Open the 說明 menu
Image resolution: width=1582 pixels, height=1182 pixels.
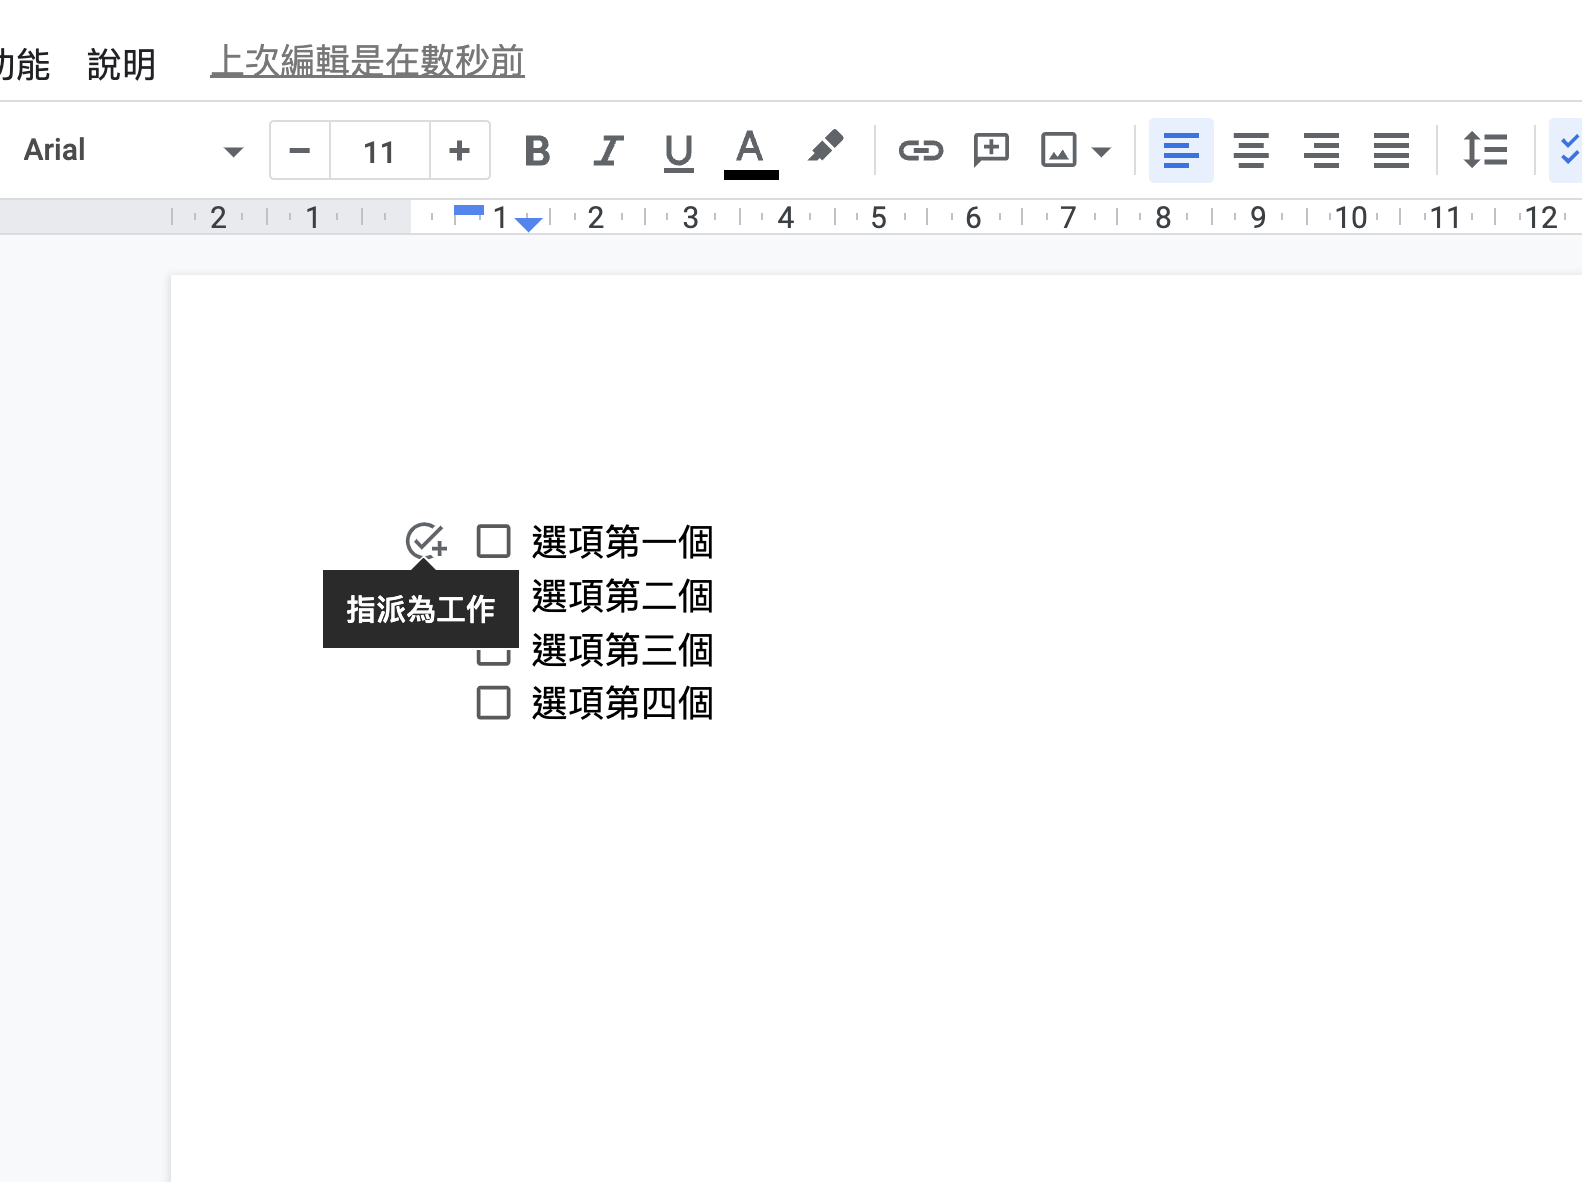pos(121,64)
